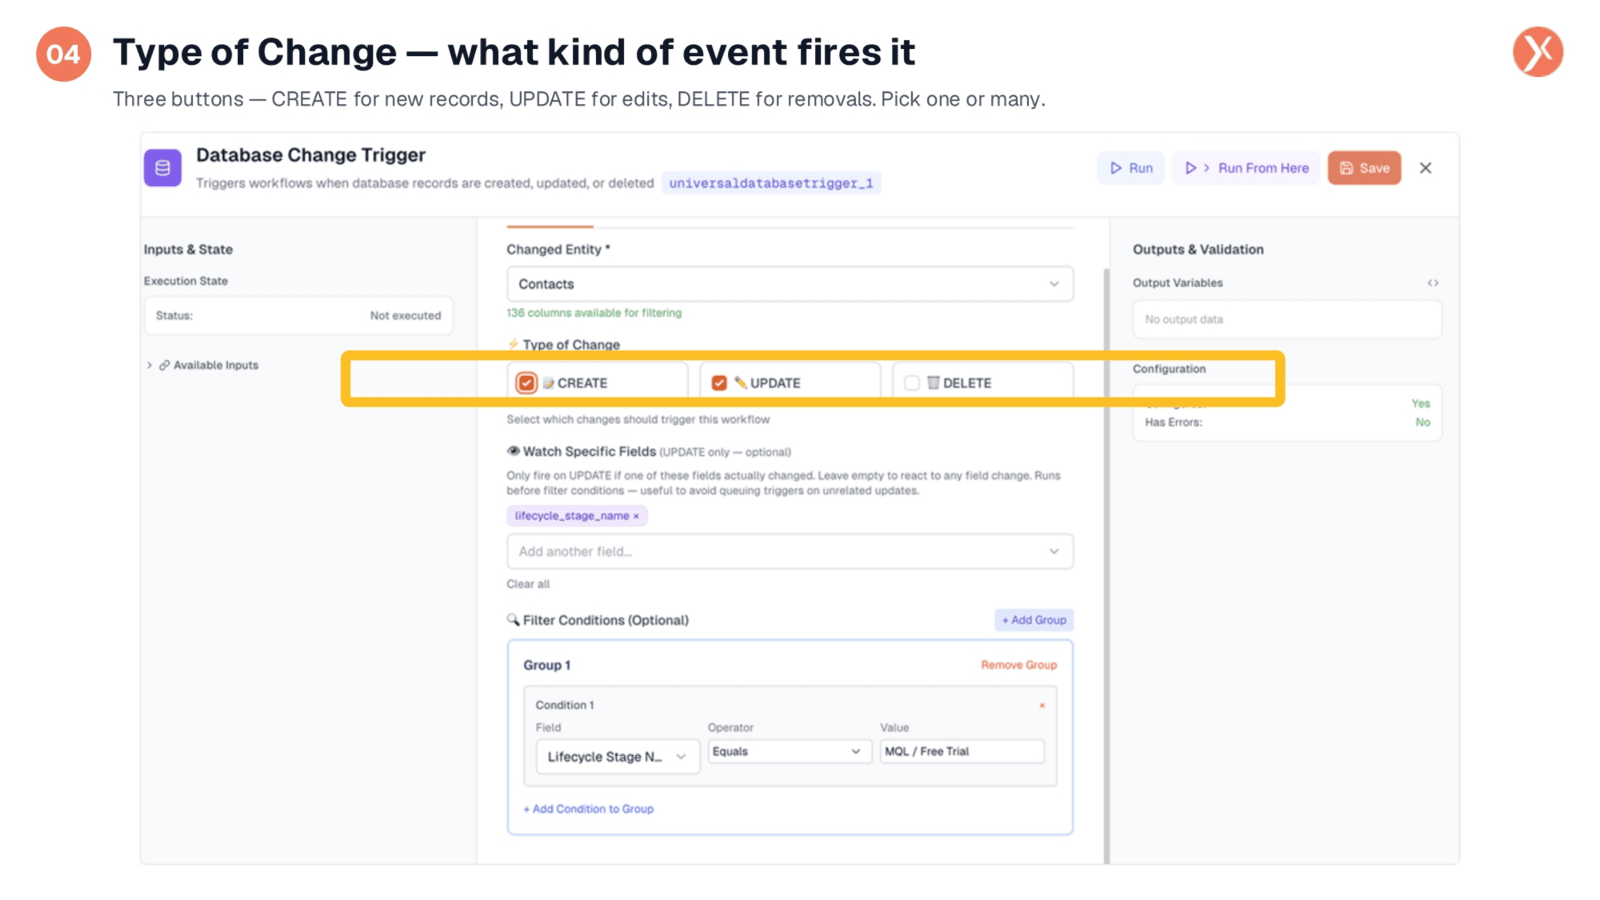Save the trigger configuration
Viewport: 1600px width, 900px height.
click(1364, 168)
